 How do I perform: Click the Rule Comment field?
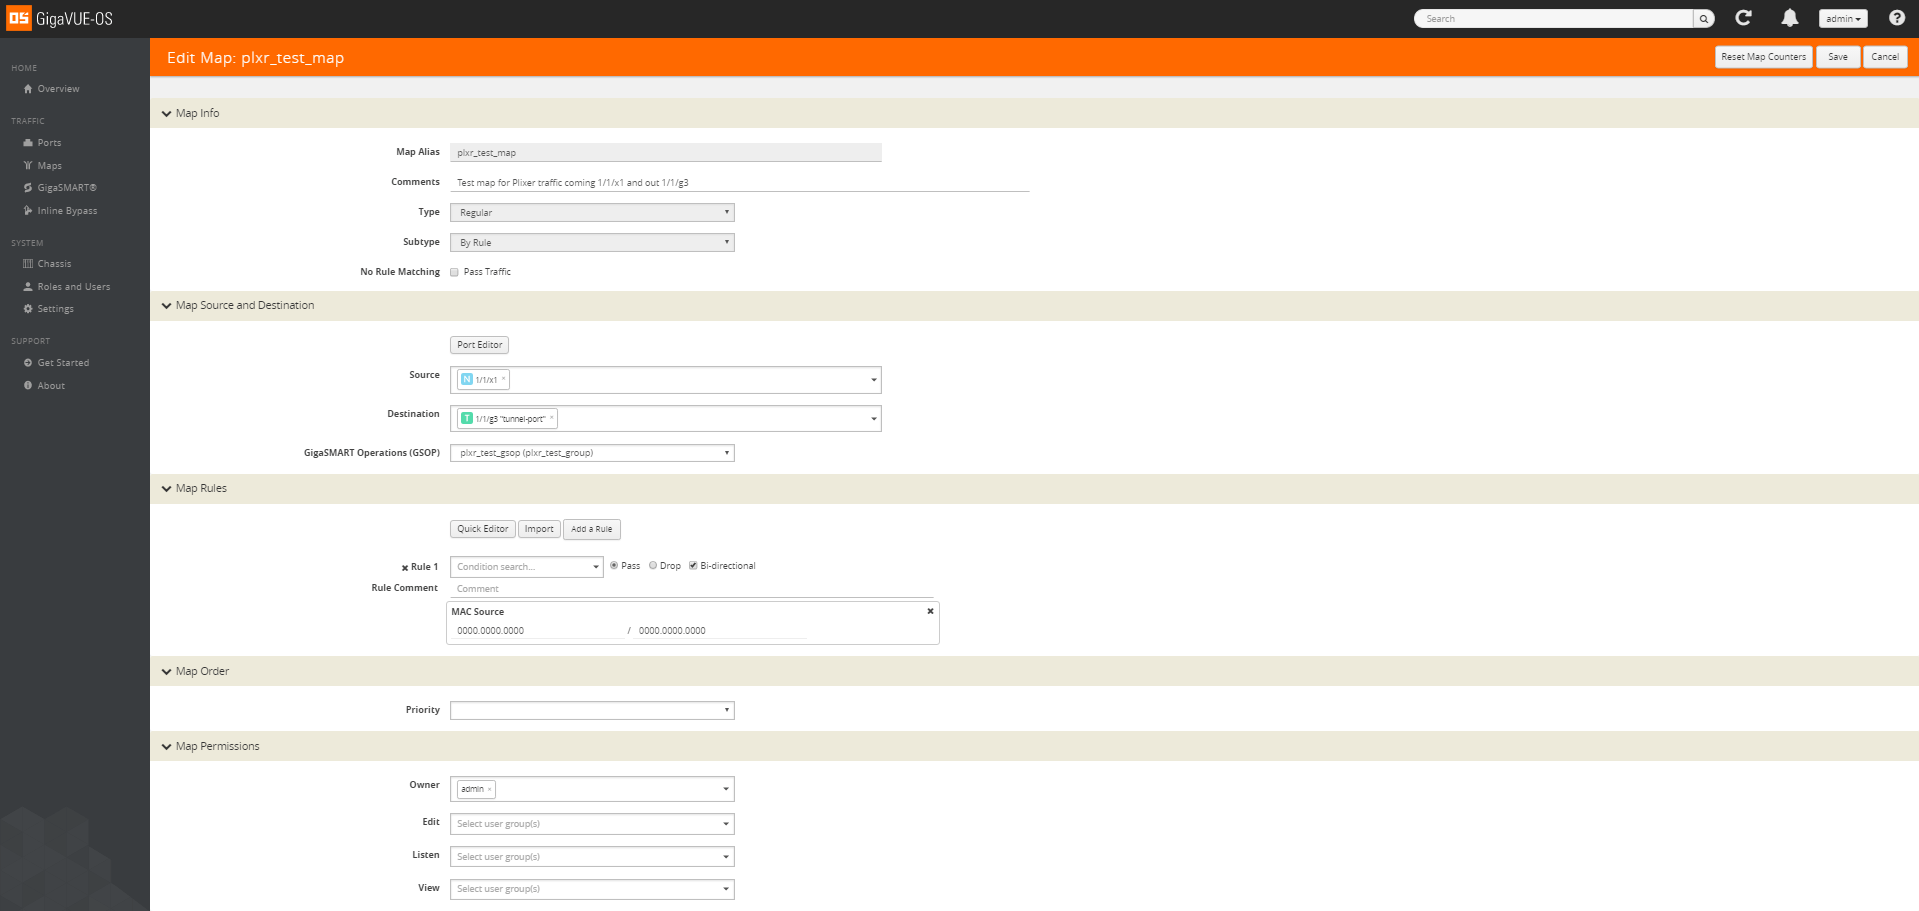pyautogui.click(x=692, y=589)
